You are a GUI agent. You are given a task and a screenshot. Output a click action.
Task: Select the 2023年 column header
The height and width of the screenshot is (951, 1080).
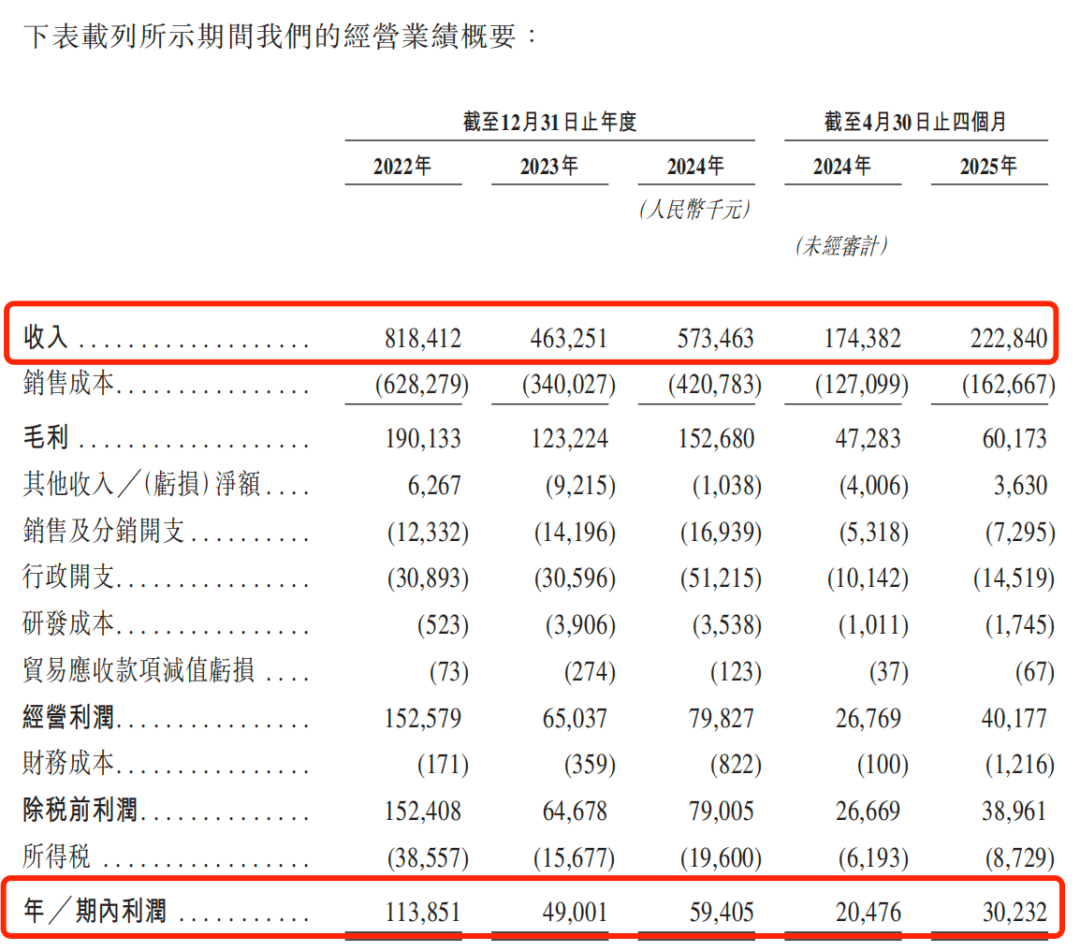549,166
